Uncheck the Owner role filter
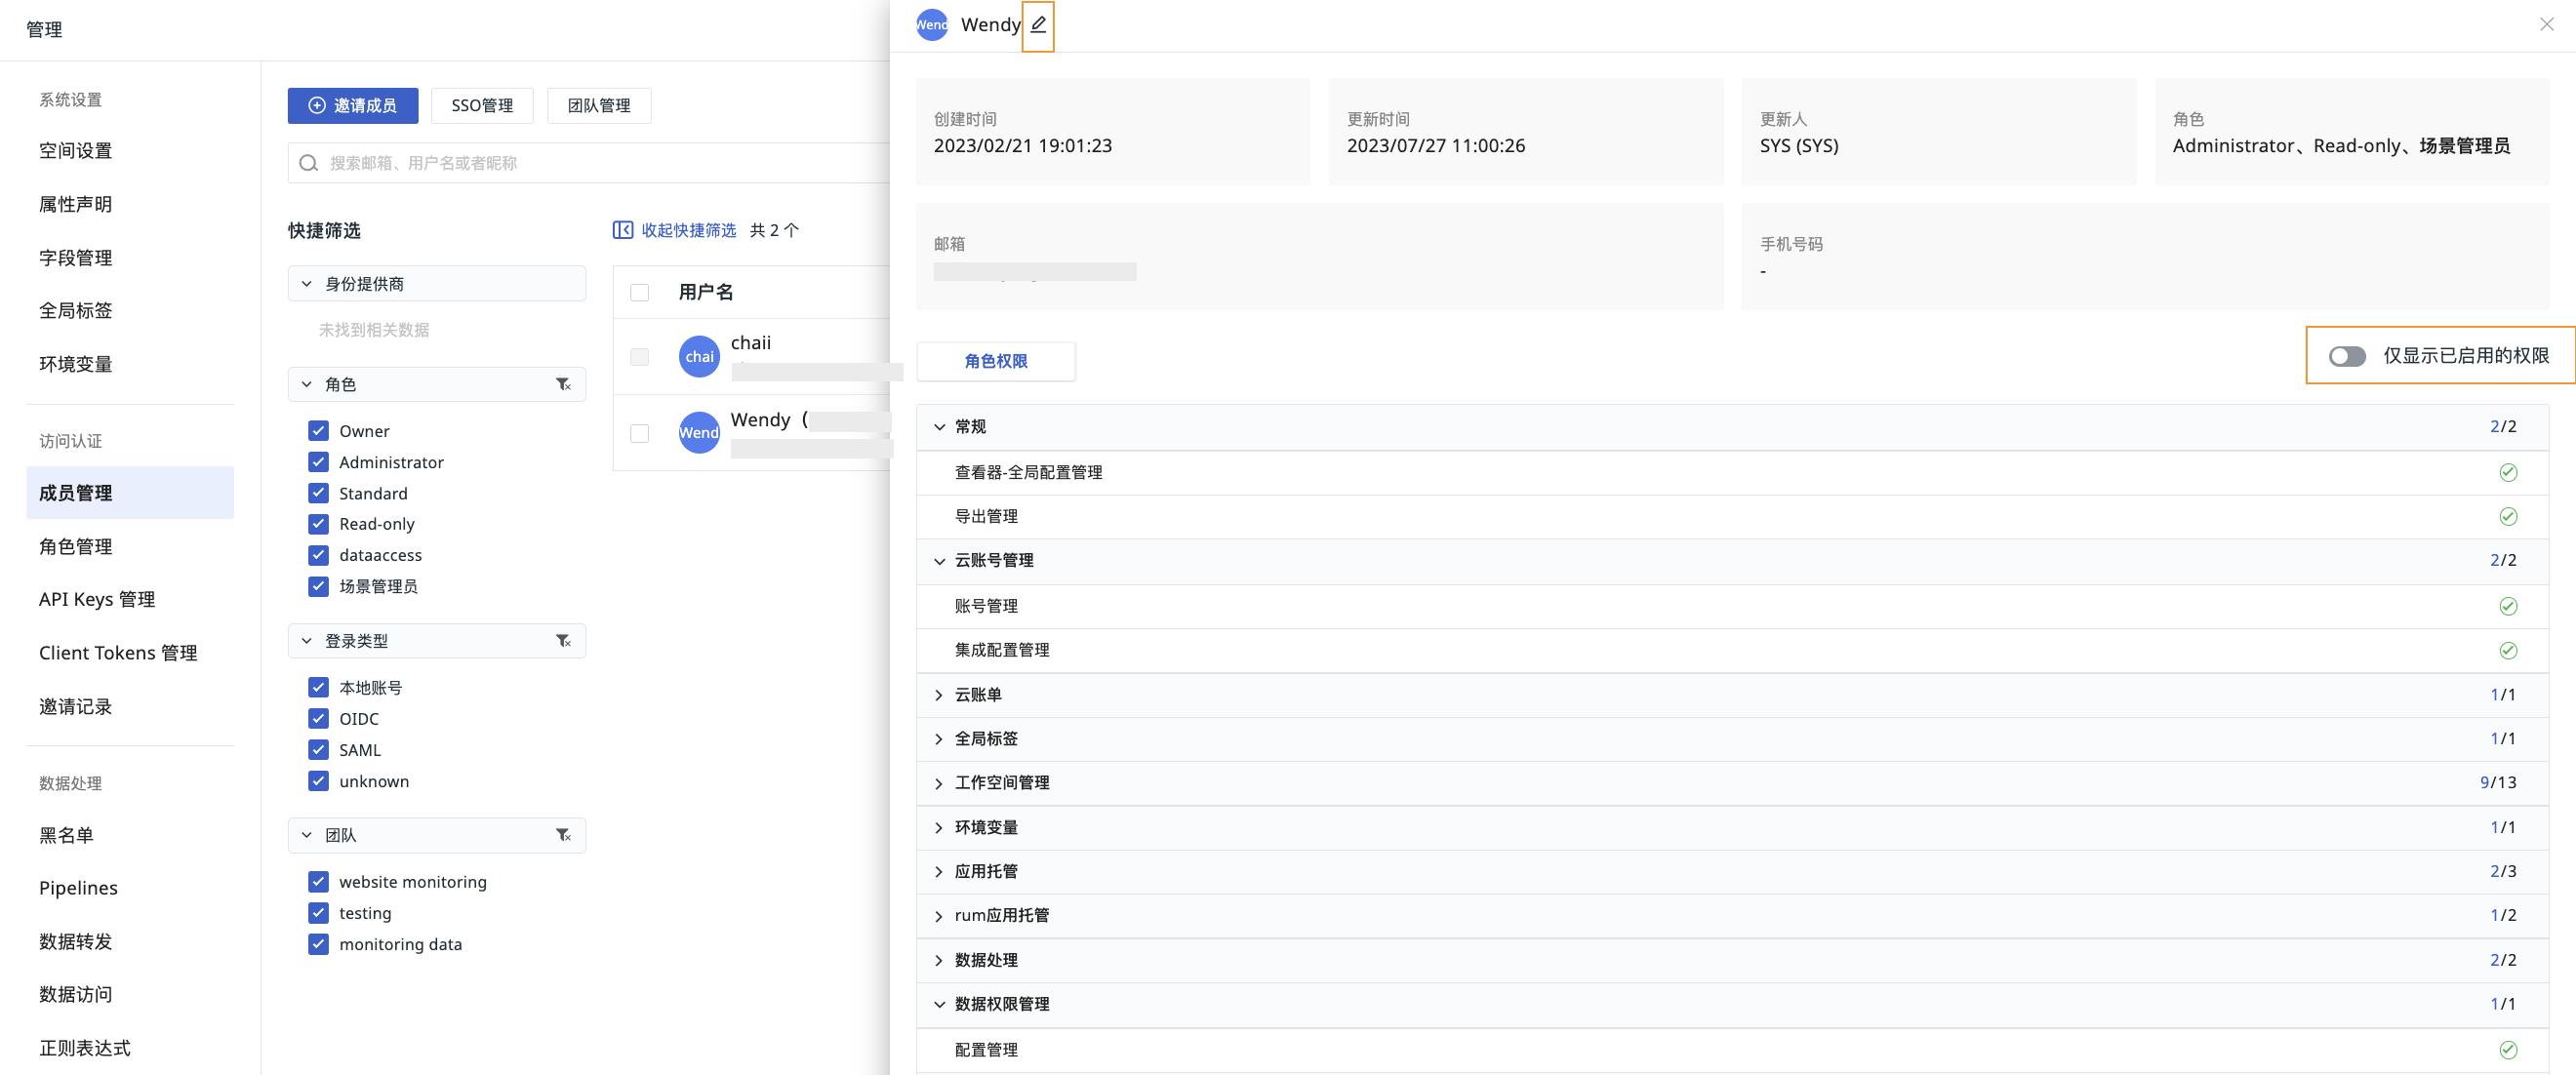 [318, 431]
